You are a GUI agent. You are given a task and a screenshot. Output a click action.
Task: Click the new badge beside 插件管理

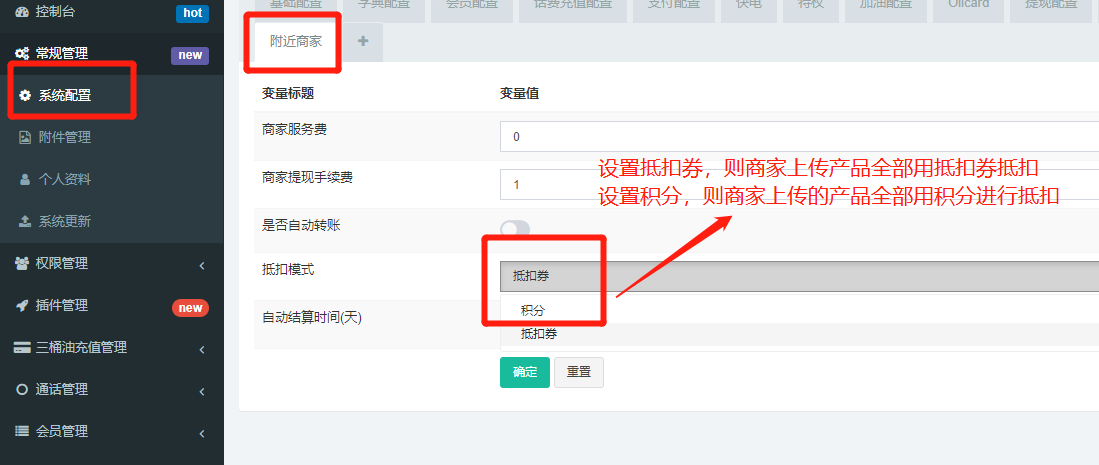190,307
